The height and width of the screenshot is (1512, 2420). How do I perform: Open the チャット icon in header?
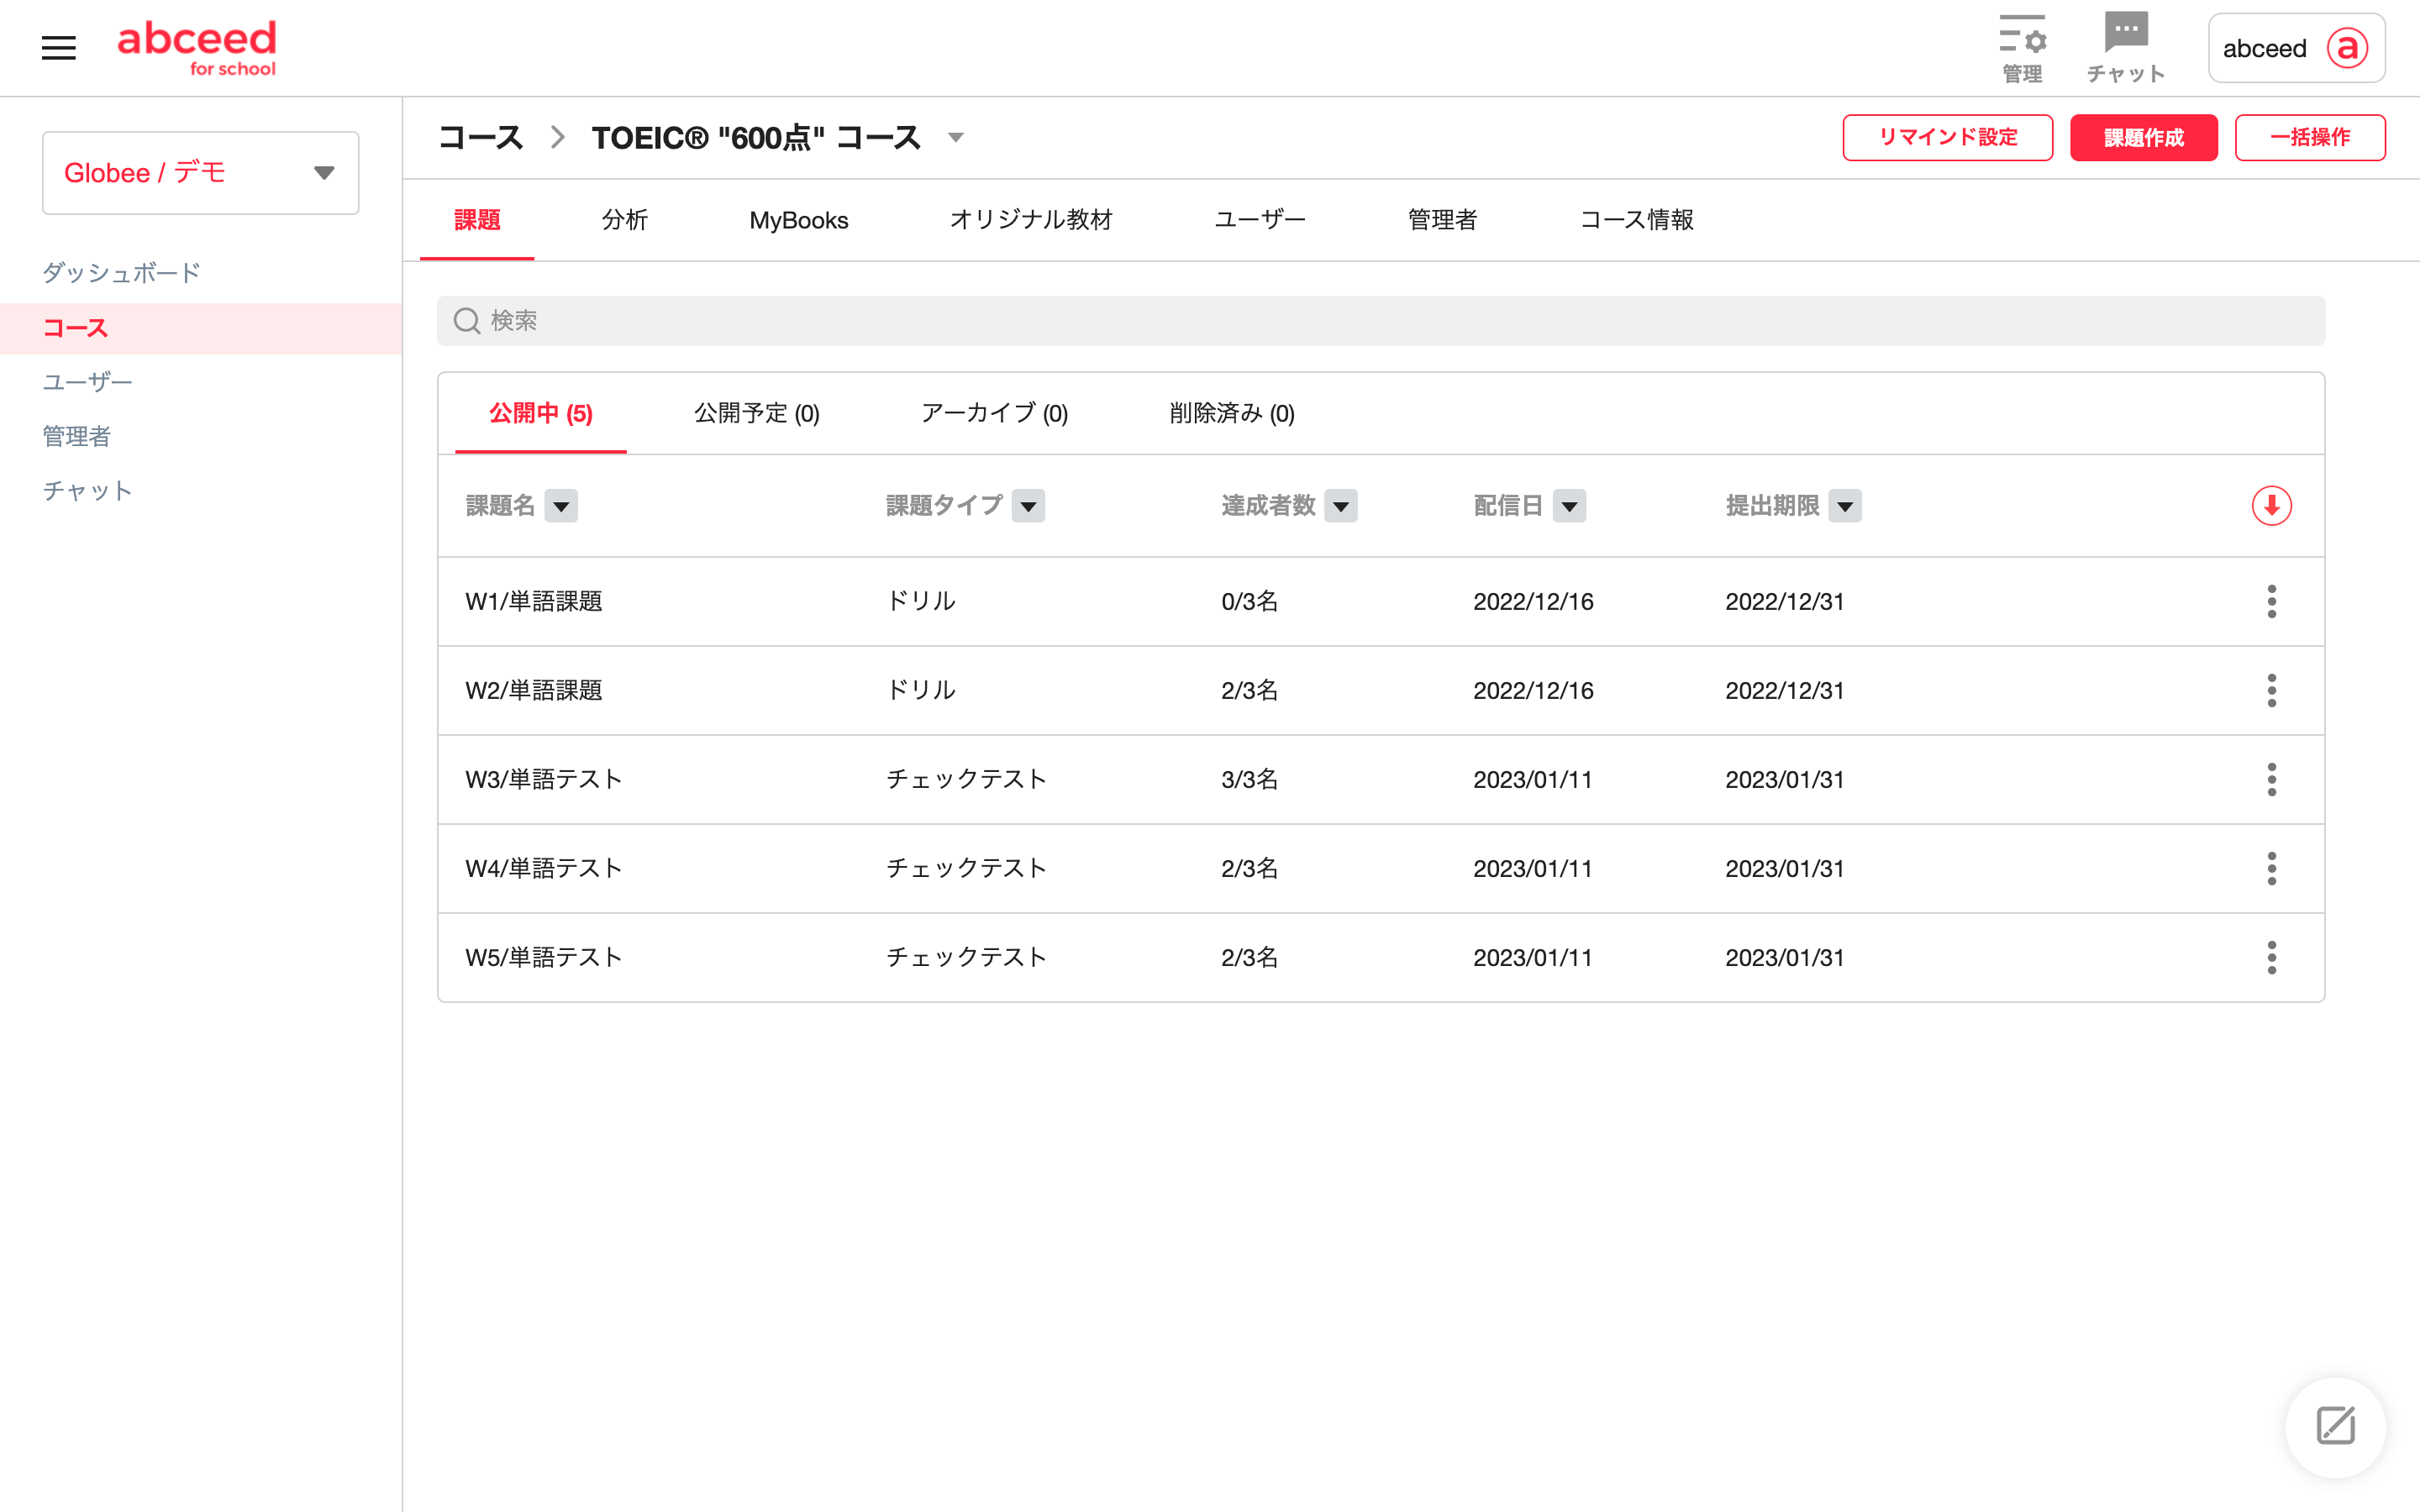(x=2125, y=47)
